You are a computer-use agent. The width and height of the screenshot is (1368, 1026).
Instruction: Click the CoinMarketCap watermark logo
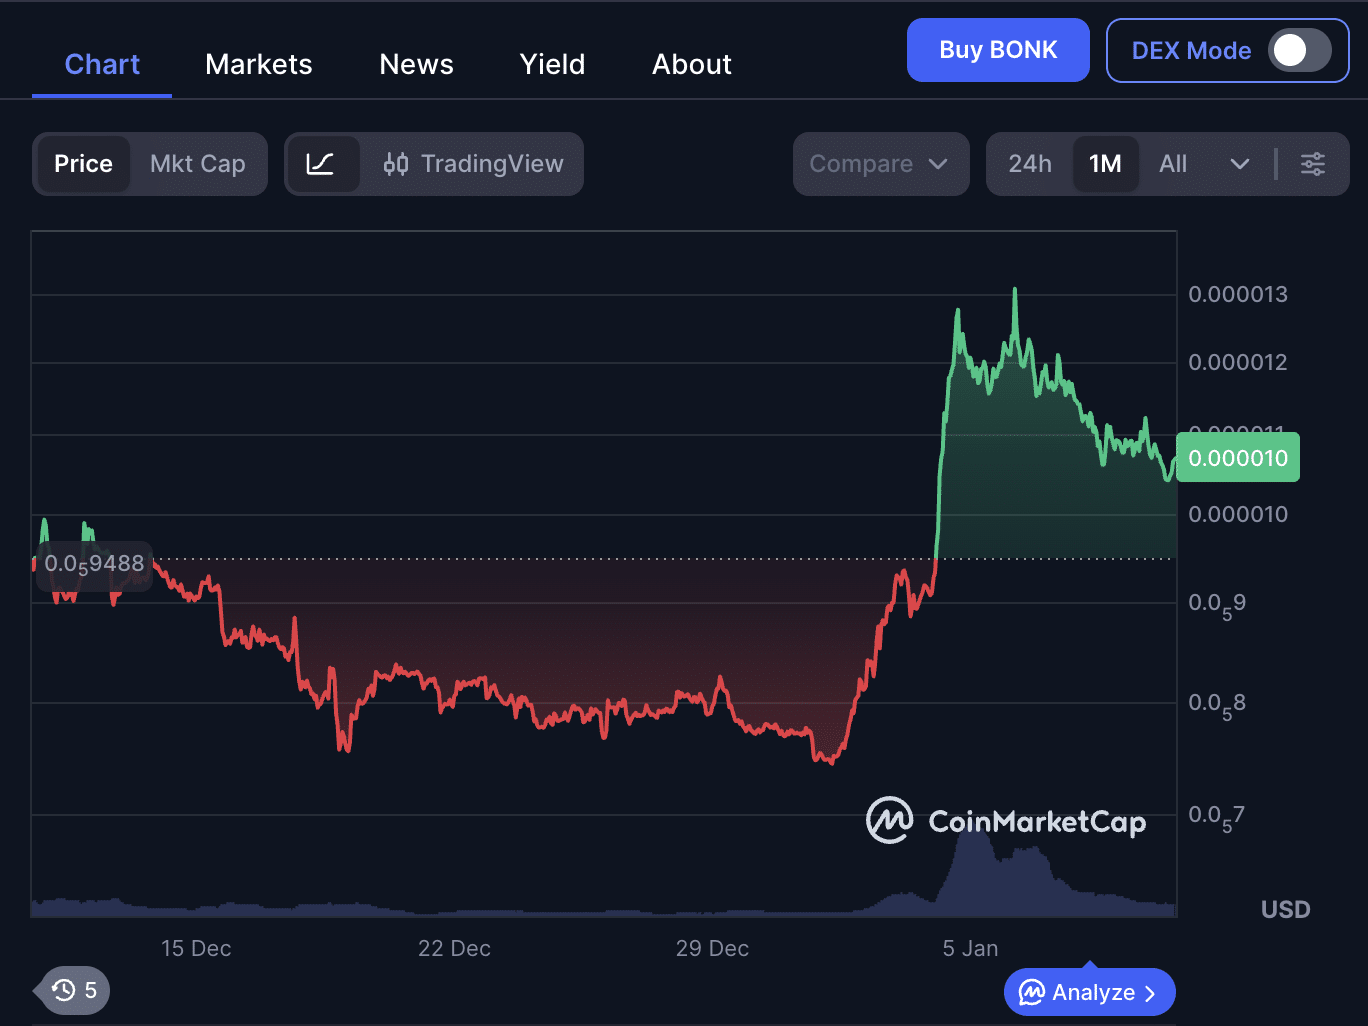click(x=888, y=820)
